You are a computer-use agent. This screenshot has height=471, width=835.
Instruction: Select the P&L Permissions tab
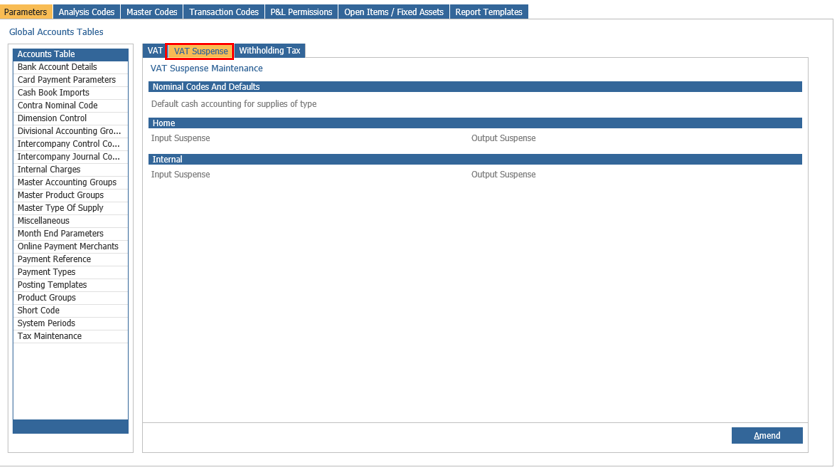click(301, 12)
